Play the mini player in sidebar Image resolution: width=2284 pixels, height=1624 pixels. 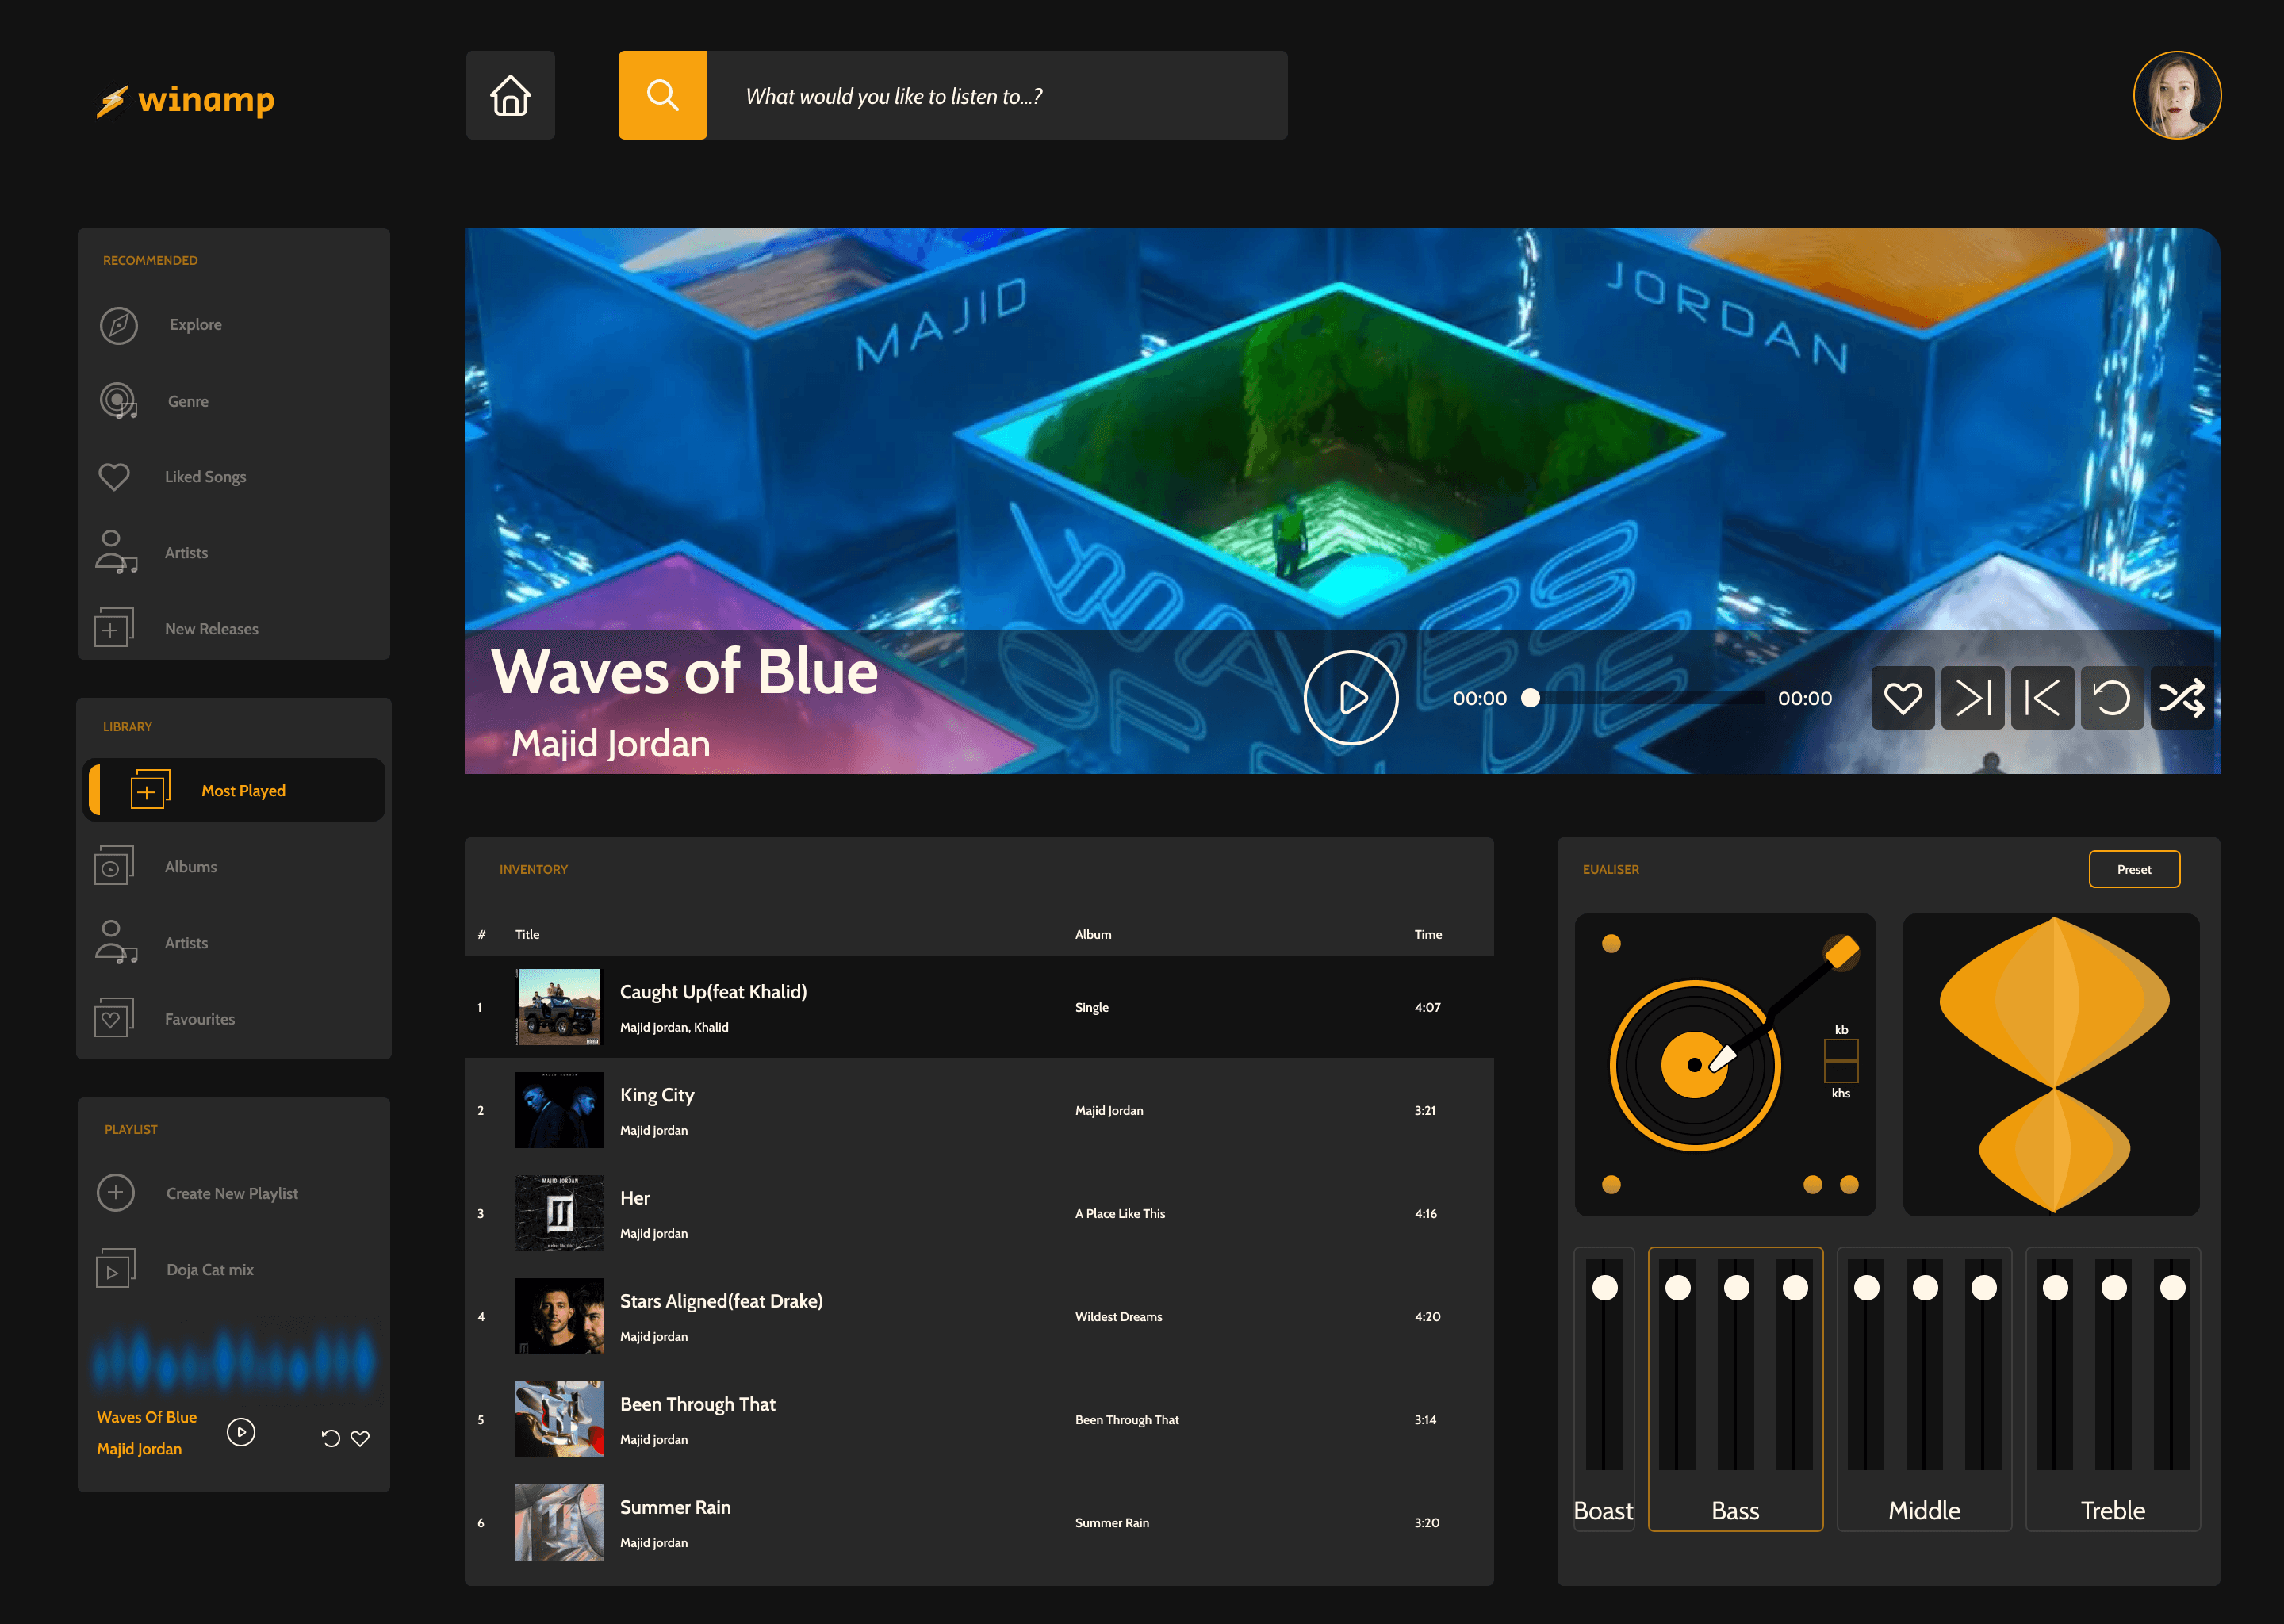click(x=241, y=1432)
